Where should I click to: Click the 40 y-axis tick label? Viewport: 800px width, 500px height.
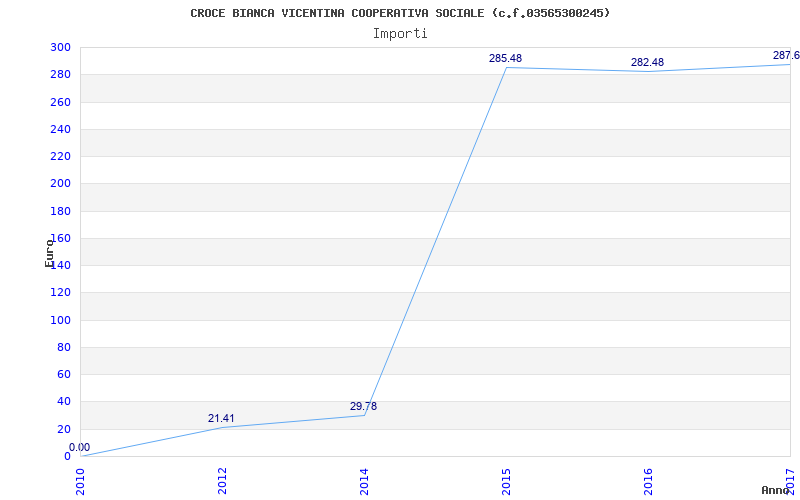(x=63, y=402)
